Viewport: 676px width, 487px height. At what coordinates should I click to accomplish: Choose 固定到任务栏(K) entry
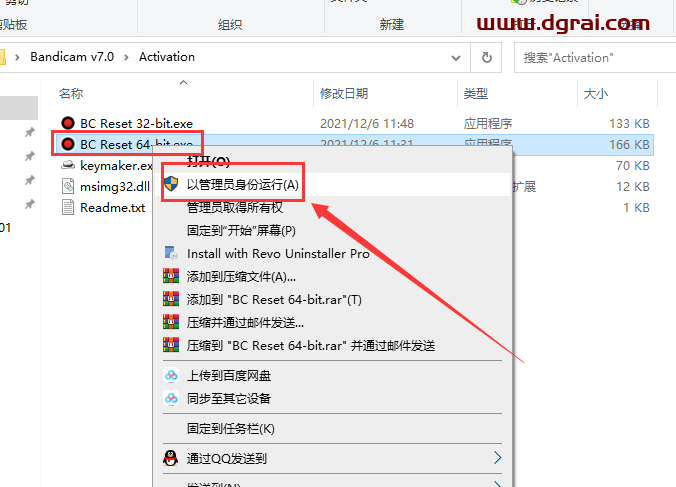[332, 428]
